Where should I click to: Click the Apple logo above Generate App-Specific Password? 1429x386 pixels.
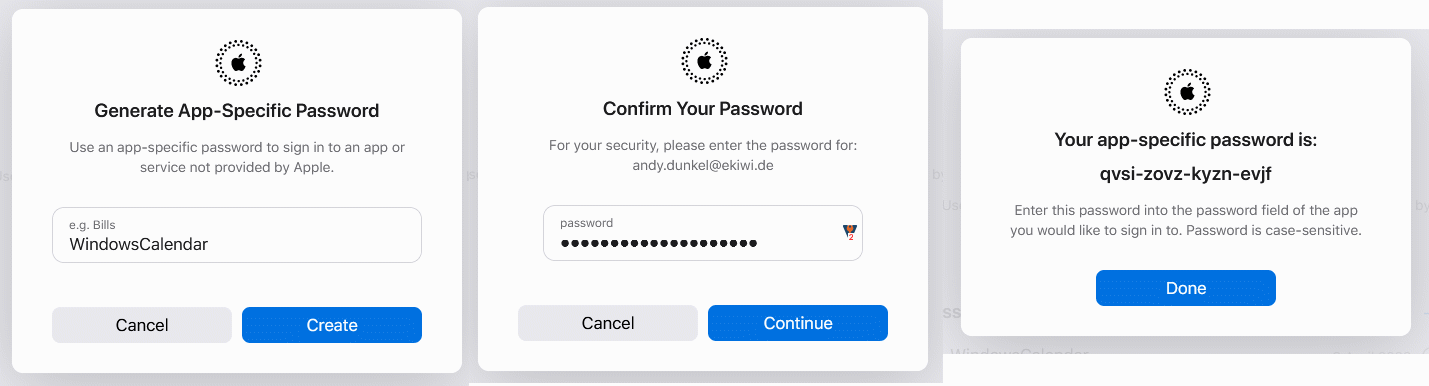(x=238, y=62)
